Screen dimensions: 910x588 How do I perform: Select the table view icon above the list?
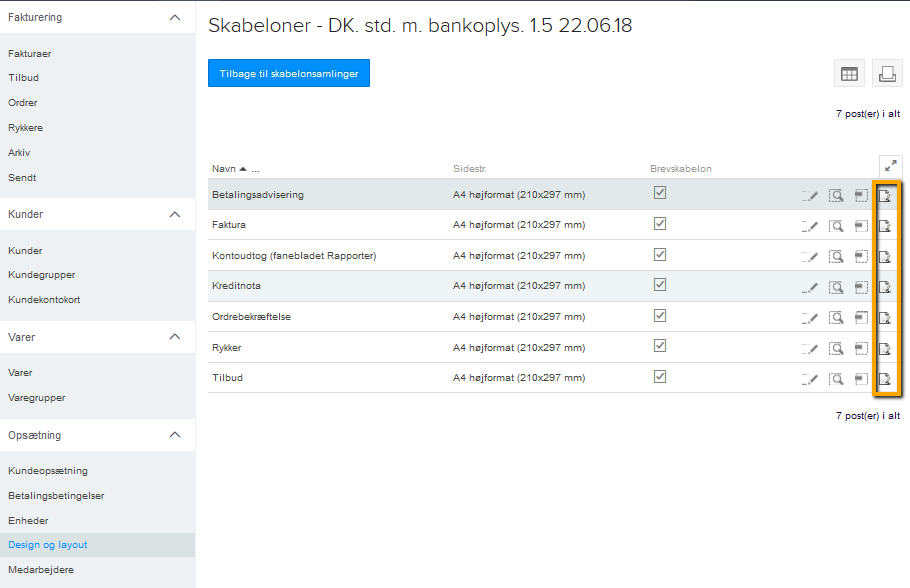[x=848, y=72]
